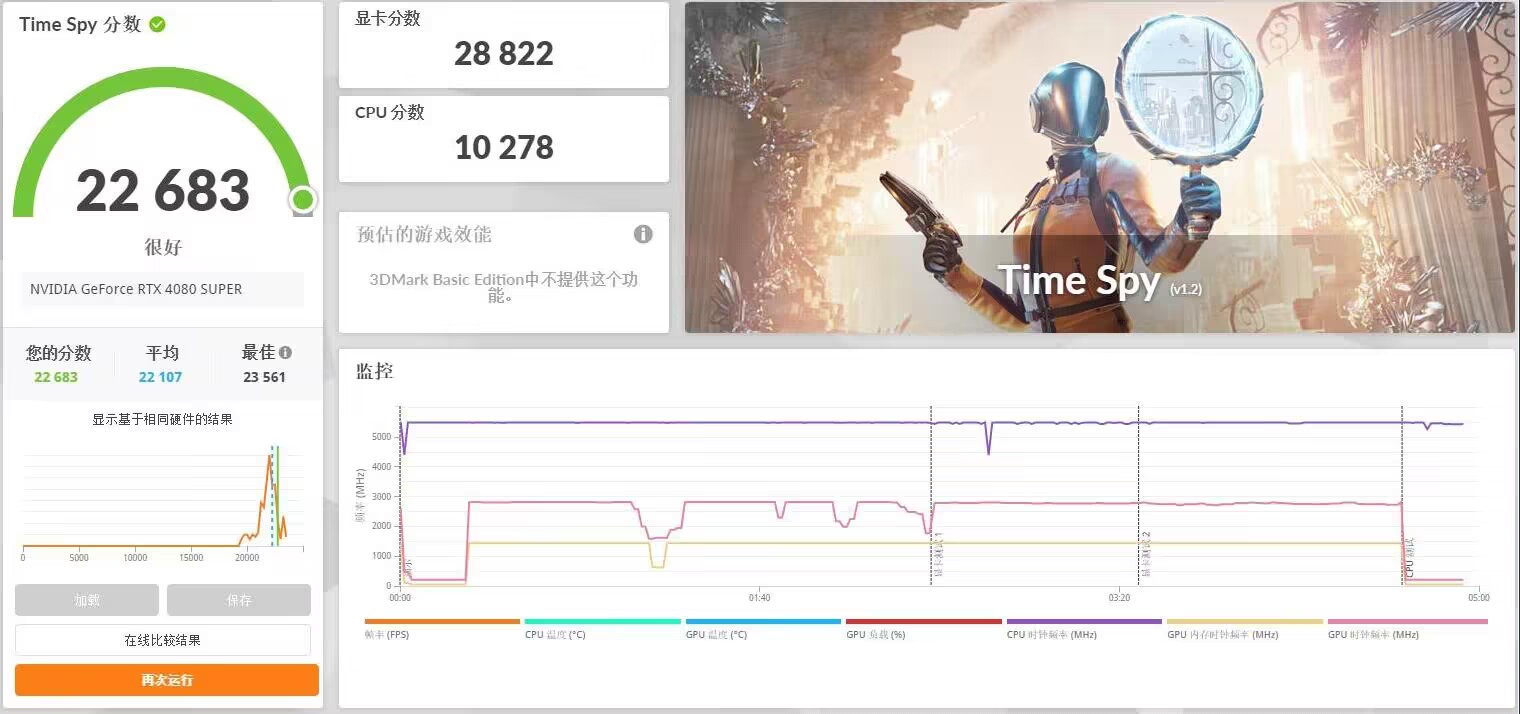Click the info icon beside 最佳 score
Screen dimensions: 1520x714
[286, 351]
